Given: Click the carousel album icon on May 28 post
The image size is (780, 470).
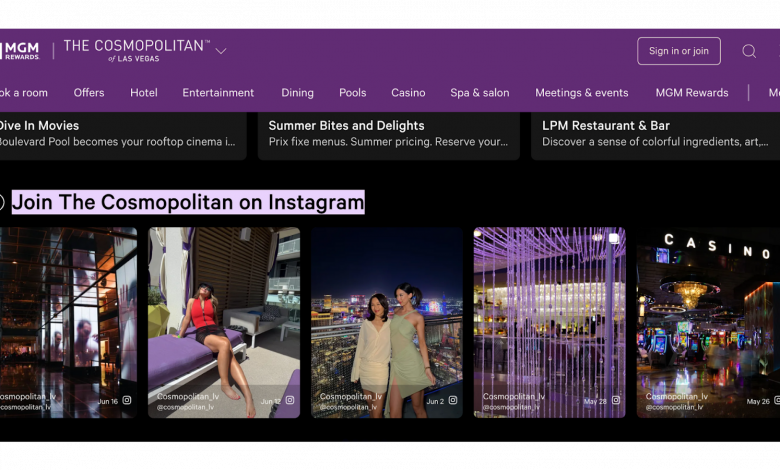Looking at the screenshot, I should click(x=614, y=239).
